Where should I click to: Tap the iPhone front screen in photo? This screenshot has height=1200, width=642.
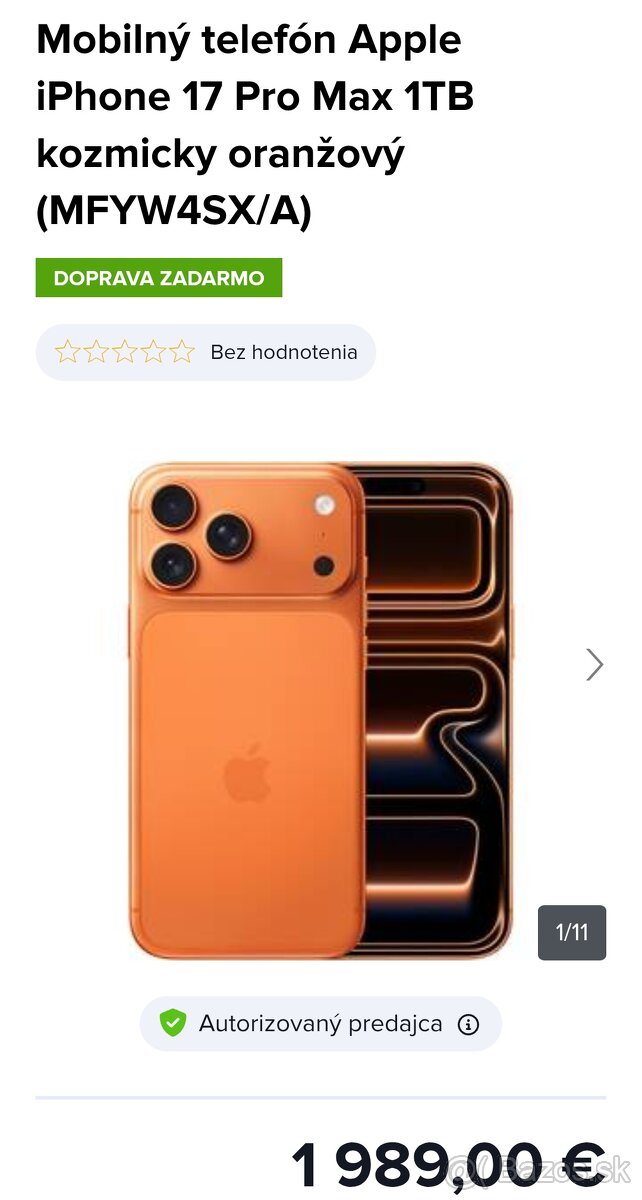pos(435,711)
